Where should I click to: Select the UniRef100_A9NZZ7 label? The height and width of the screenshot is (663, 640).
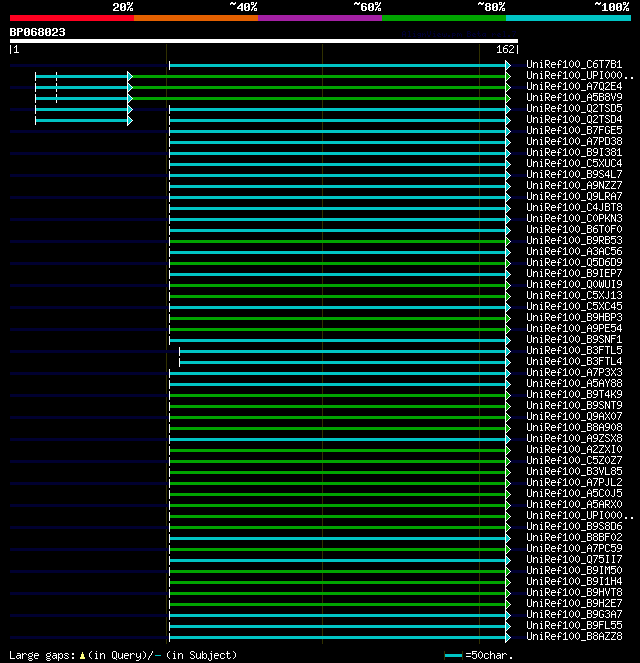pyautogui.click(x=574, y=186)
